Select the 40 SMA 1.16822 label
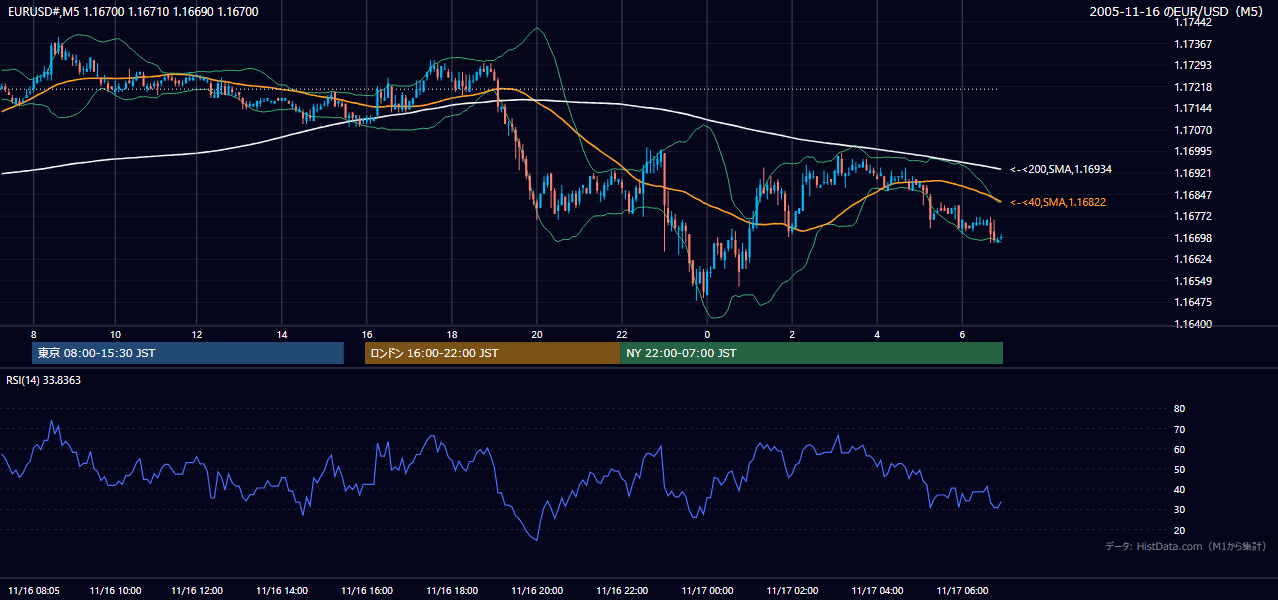 pyautogui.click(x=1058, y=202)
